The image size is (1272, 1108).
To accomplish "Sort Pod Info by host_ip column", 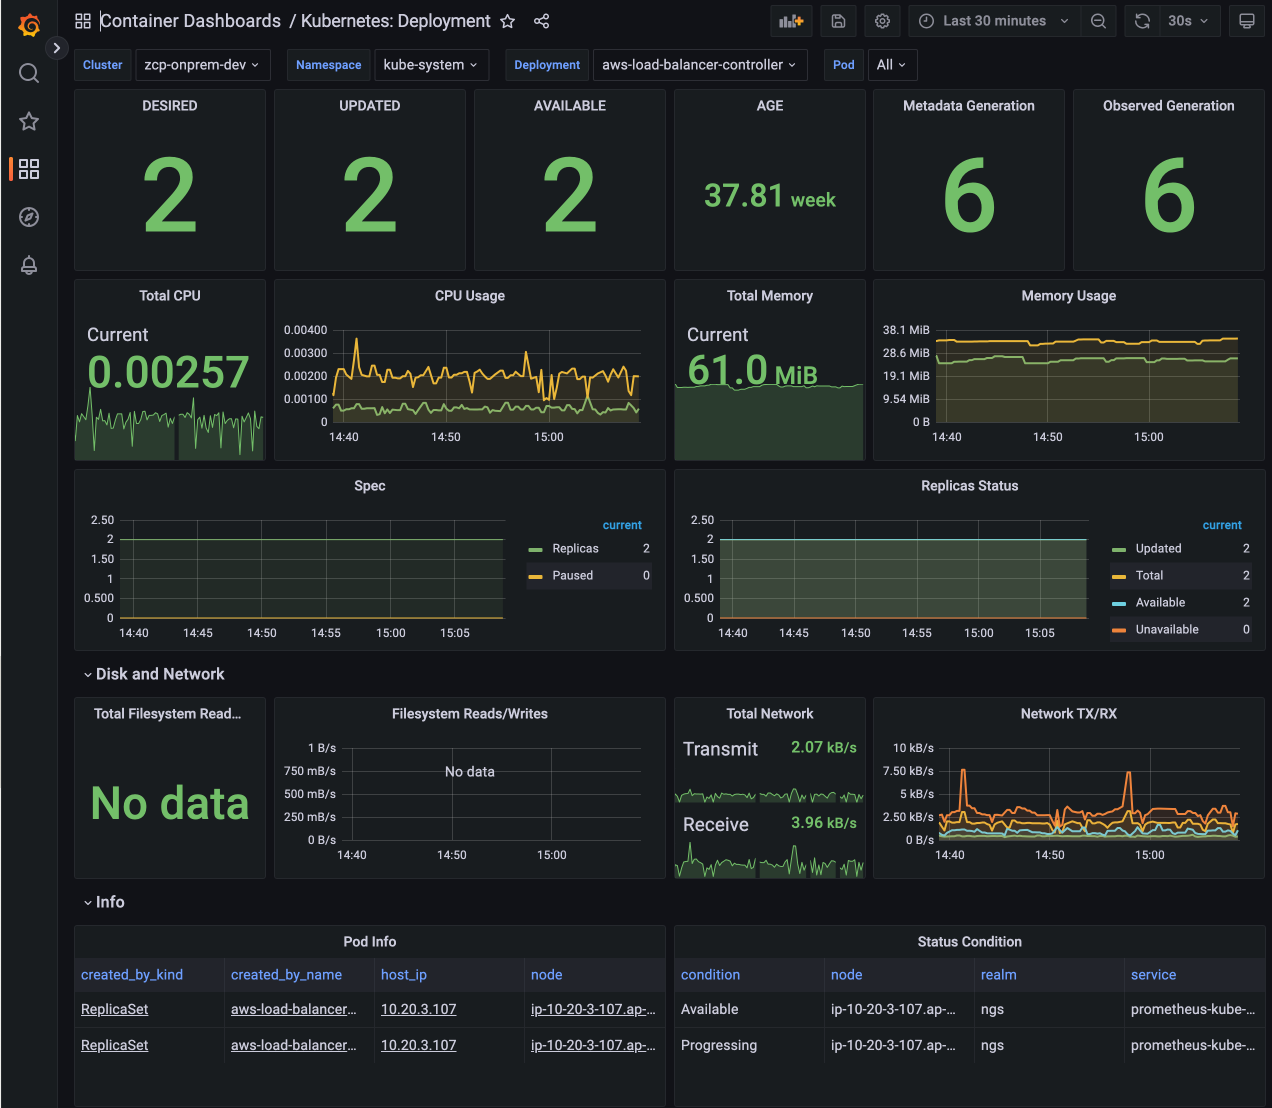I will 404,975.
